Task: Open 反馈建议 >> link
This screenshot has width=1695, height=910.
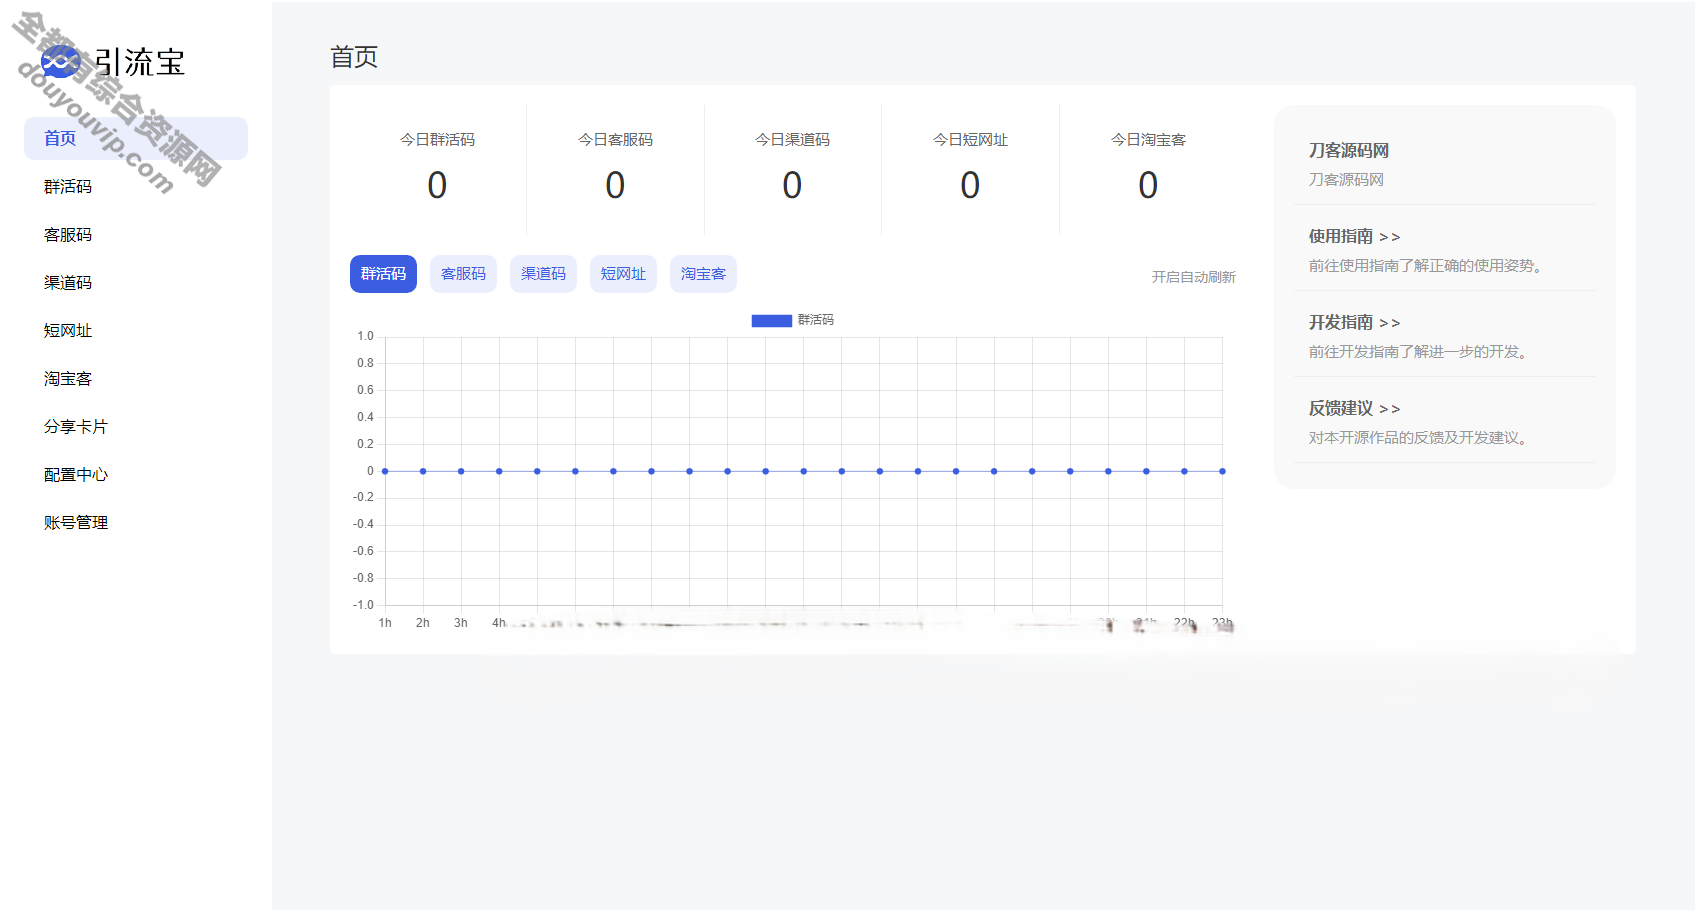Action: [x=1354, y=409]
